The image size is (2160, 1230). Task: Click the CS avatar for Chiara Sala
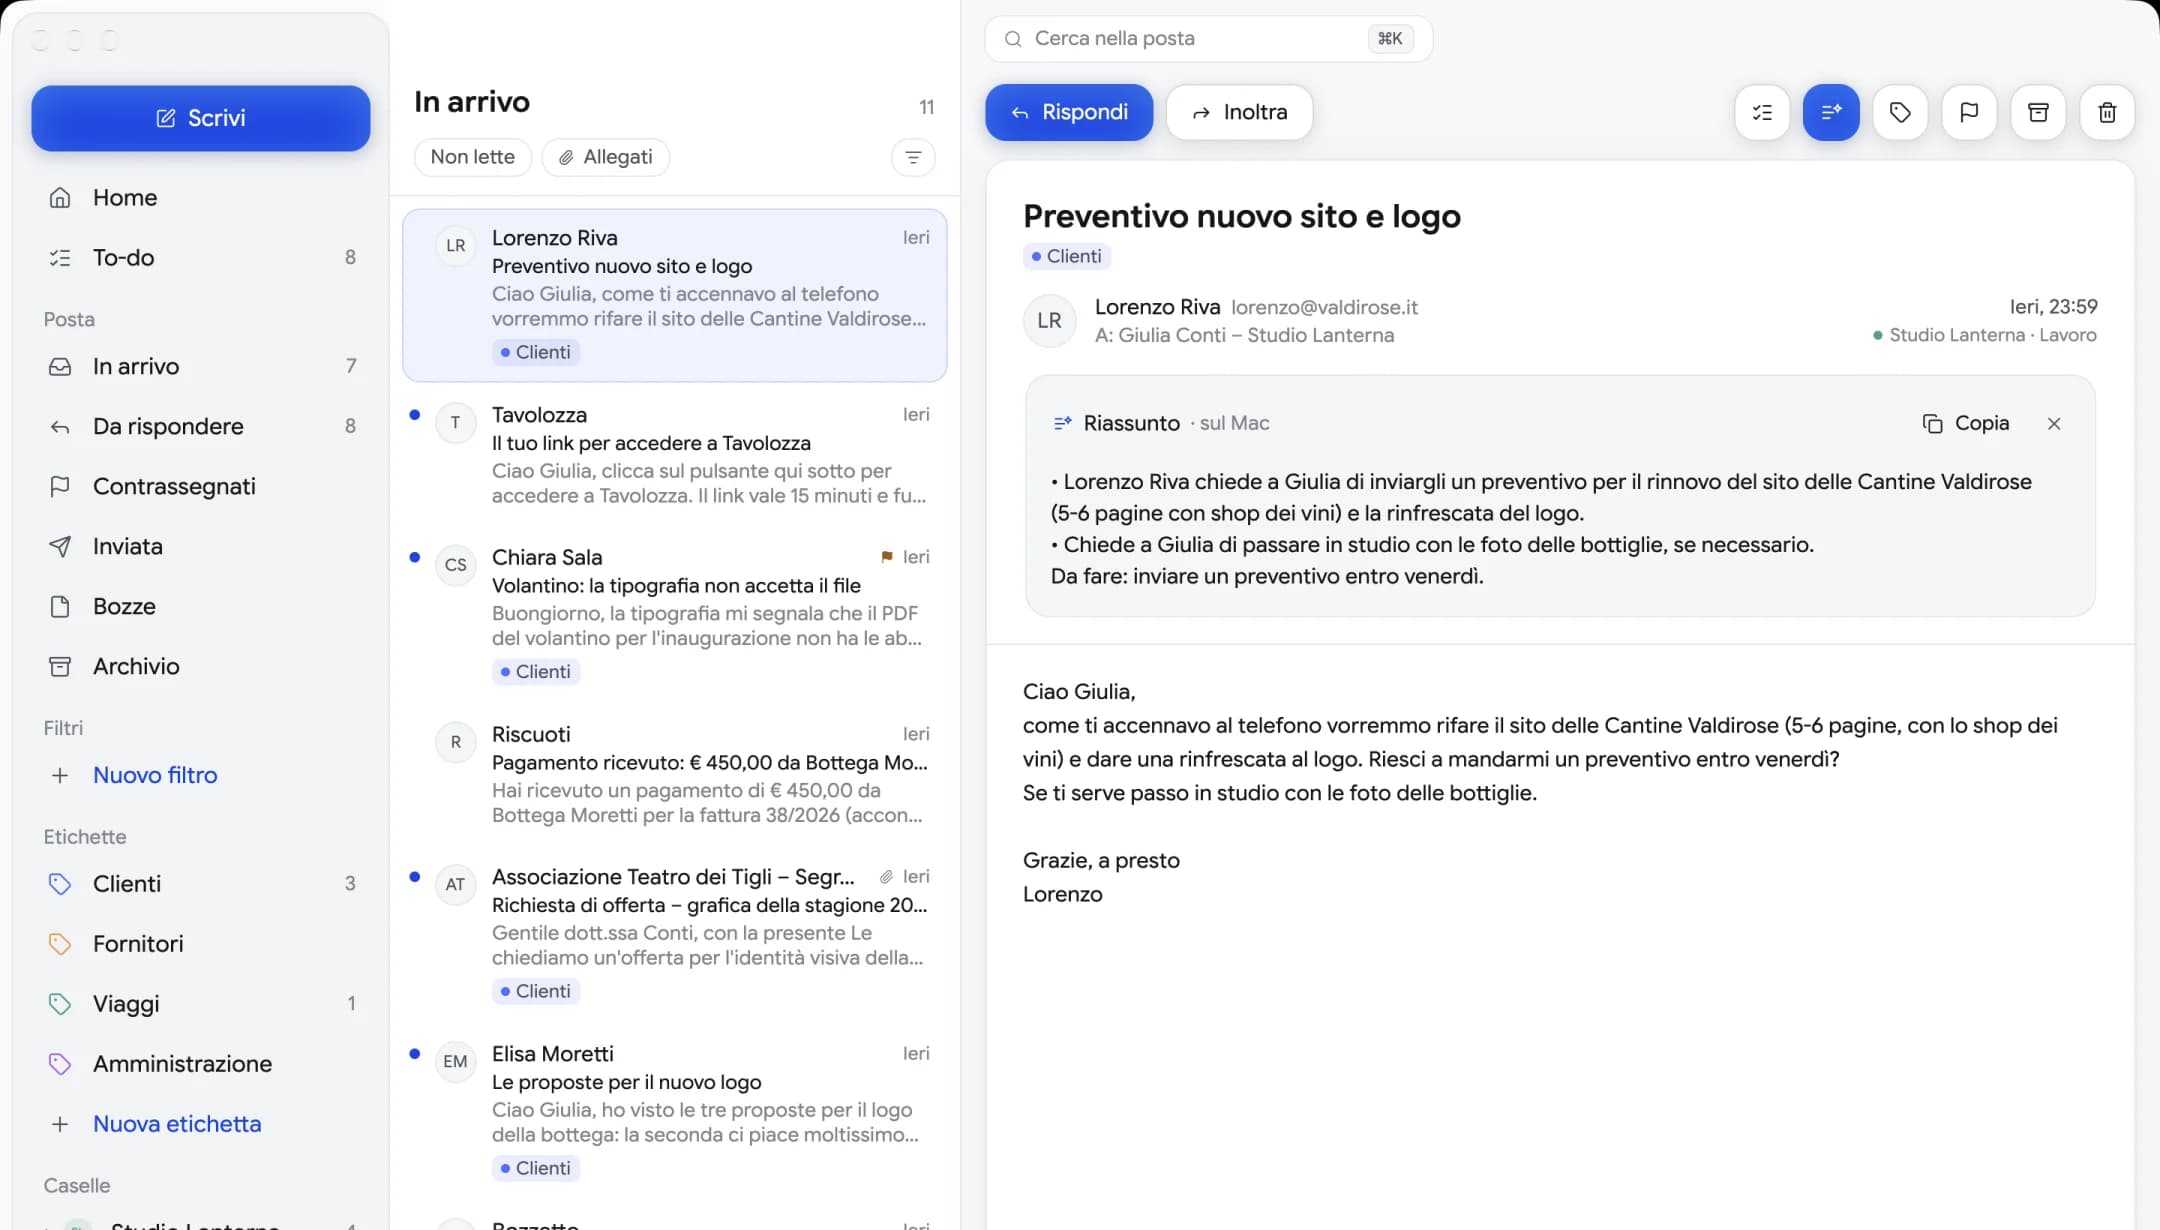coord(456,565)
